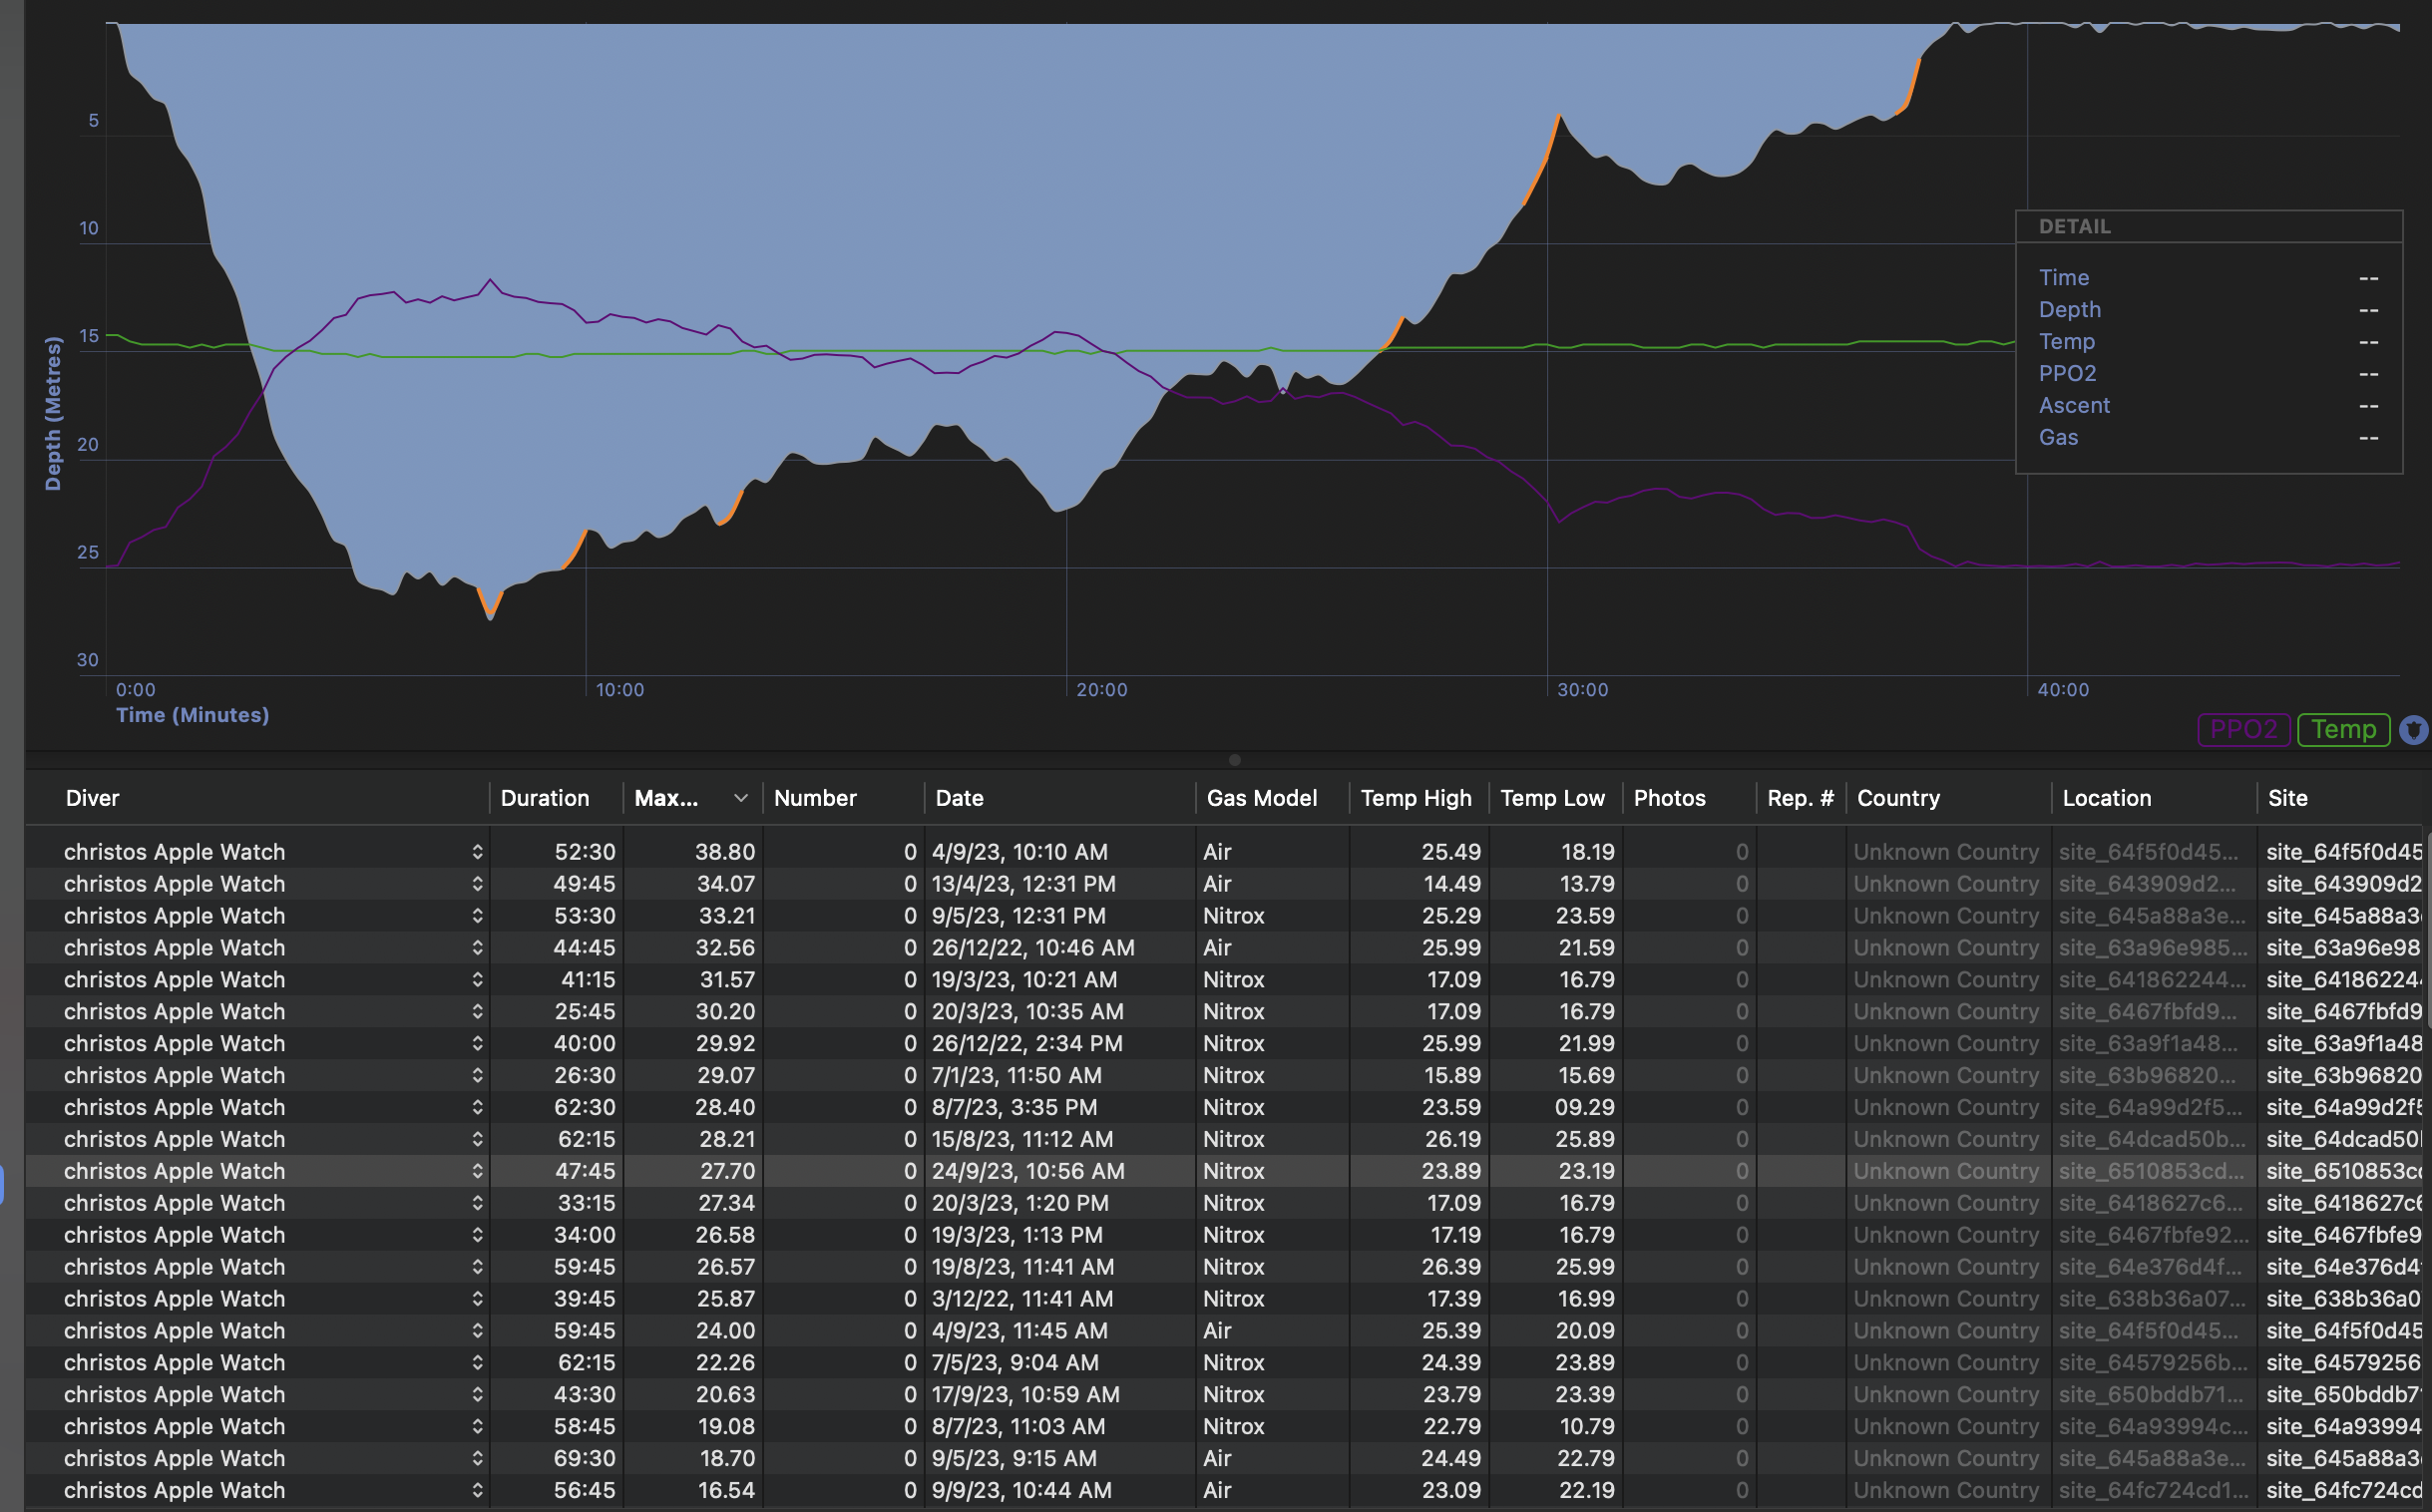This screenshot has height=1512, width=2432.
Task: Toggle the PPO2 graph overlay
Action: coord(2243,730)
